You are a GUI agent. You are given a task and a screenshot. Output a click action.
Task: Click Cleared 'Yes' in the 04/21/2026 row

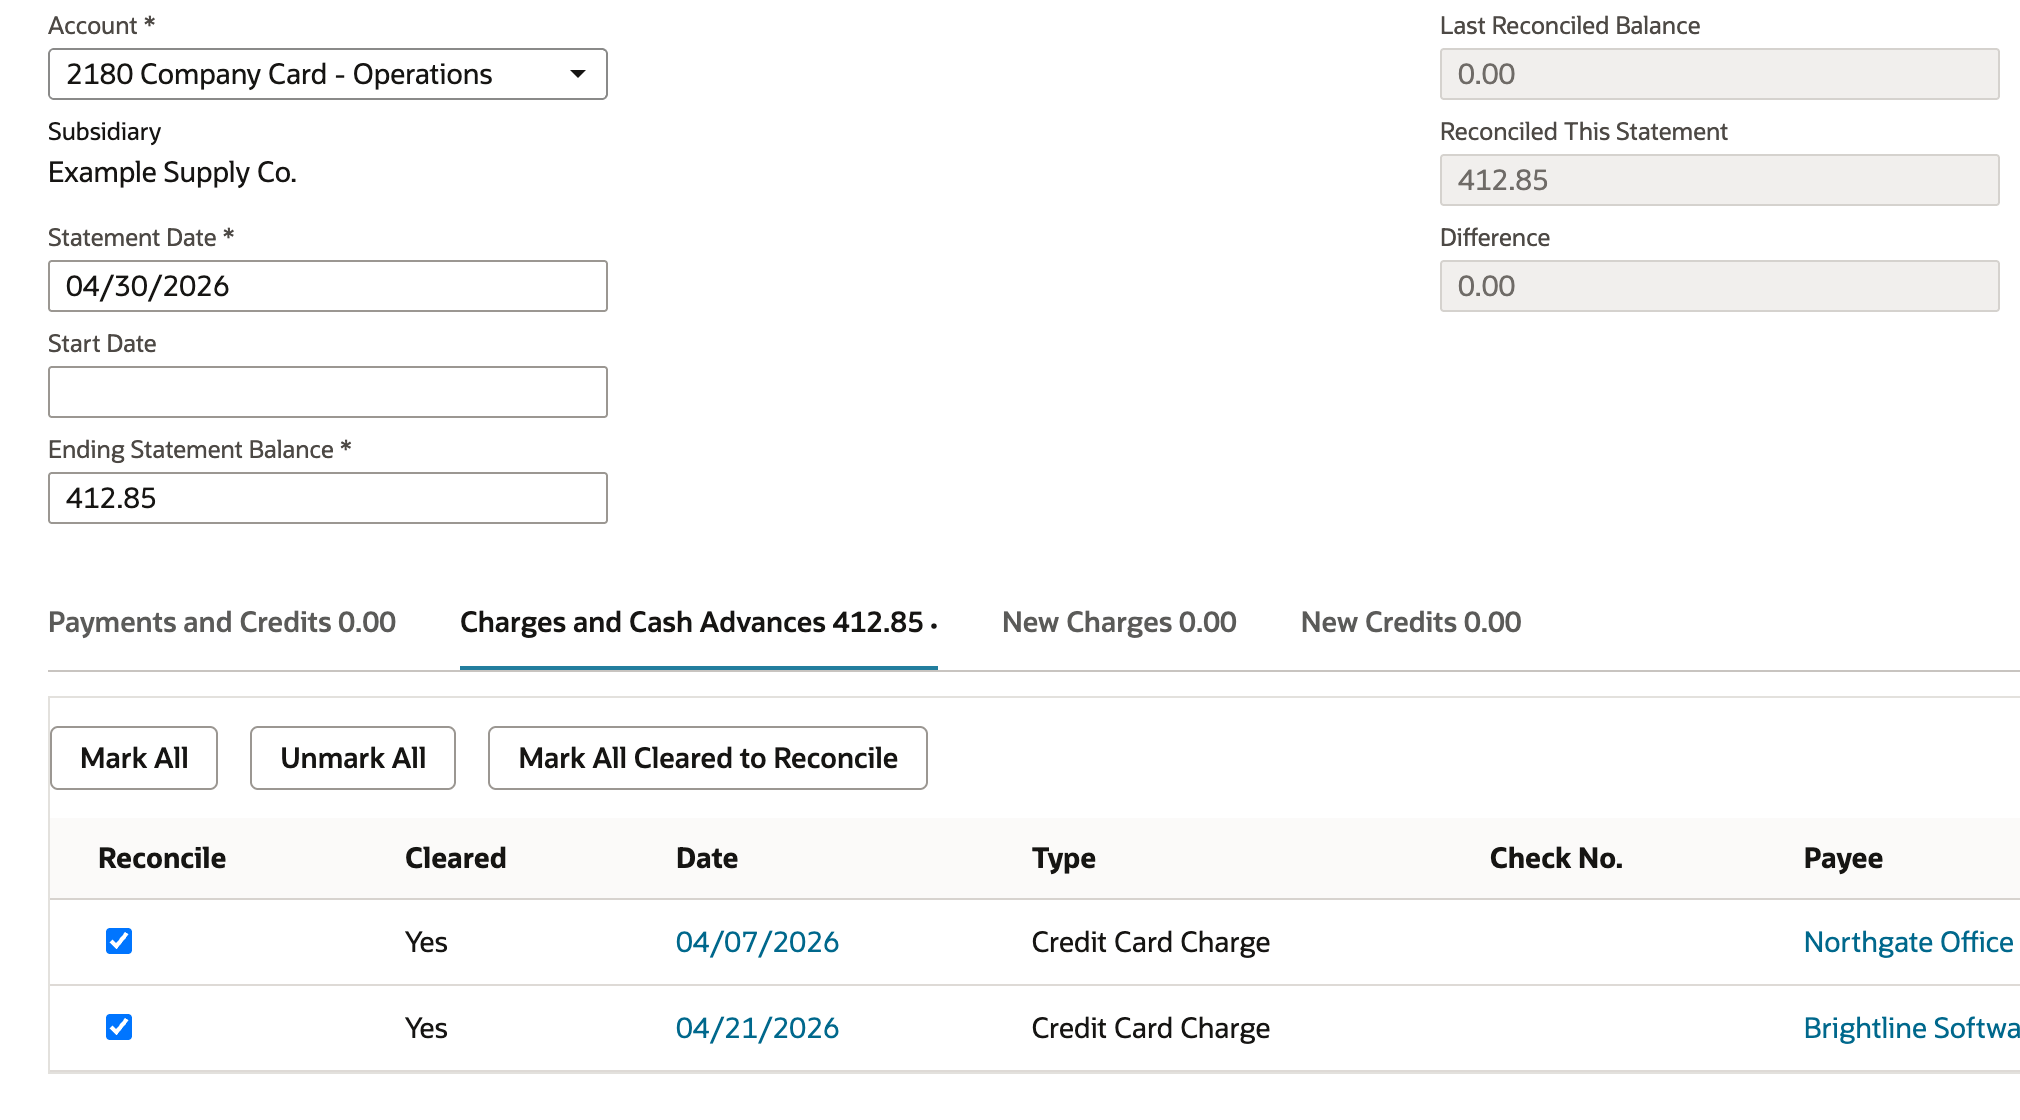coord(426,1028)
